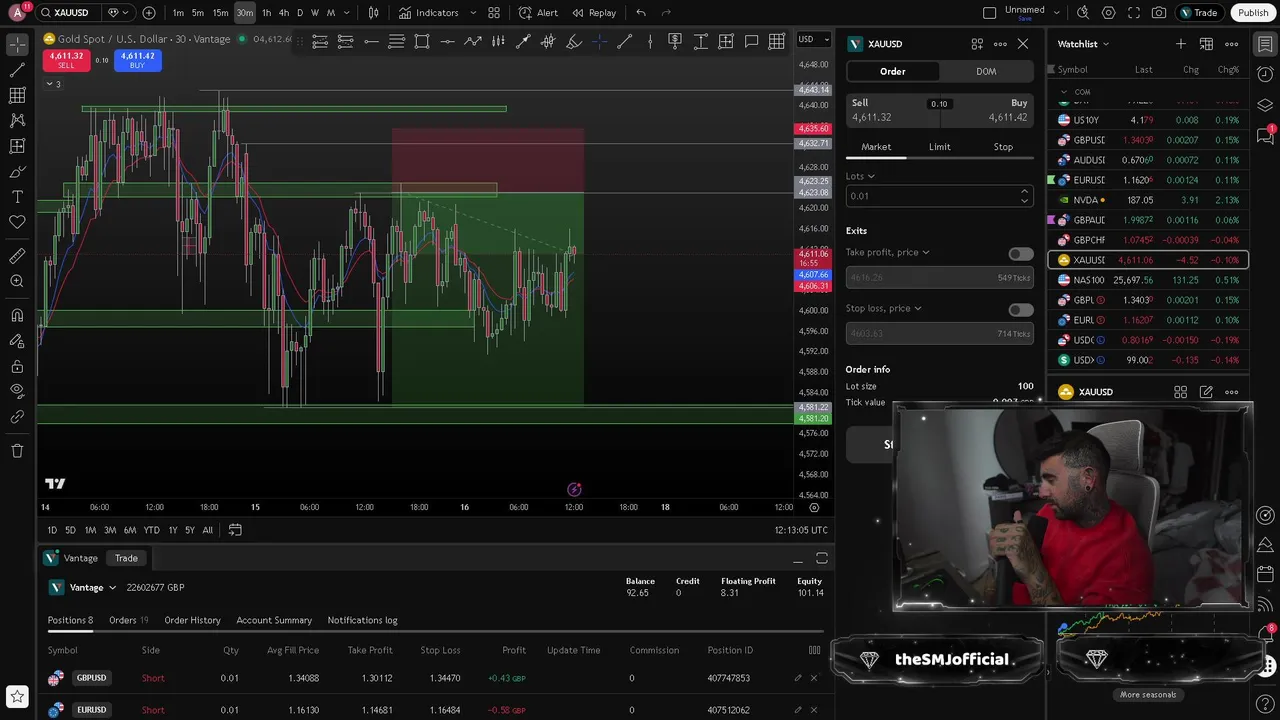Image resolution: width=1280 pixels, height=720 pixels.
Task: Open Take profit price type dropdown
Action: 888,252
